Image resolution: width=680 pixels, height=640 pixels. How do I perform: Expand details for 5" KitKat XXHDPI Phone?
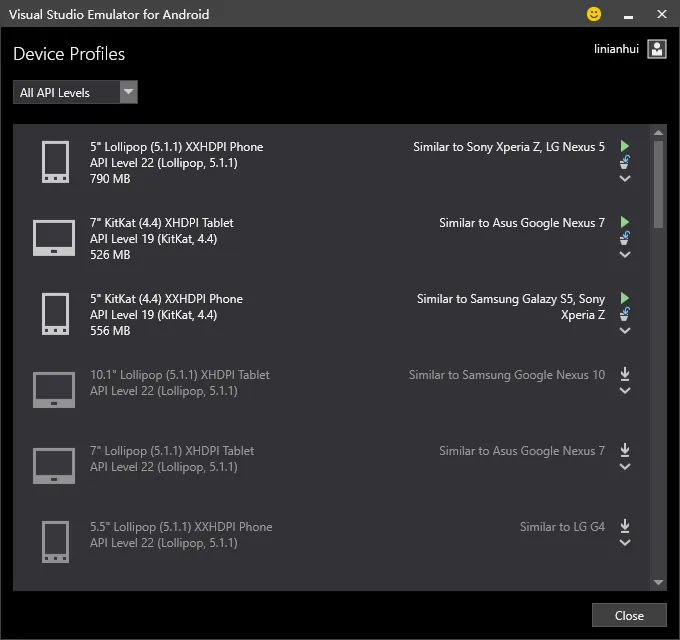click(x=625, y=331)
